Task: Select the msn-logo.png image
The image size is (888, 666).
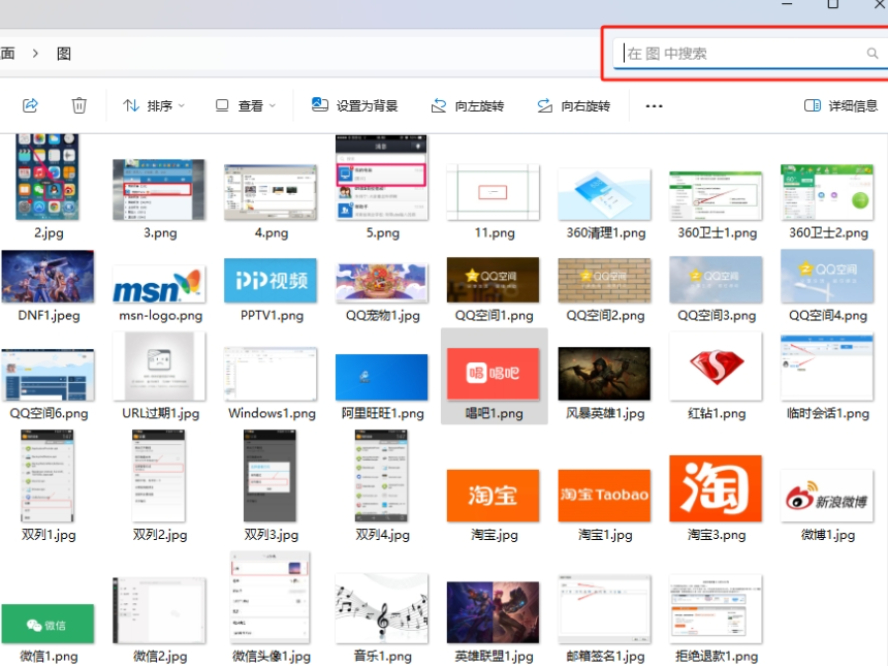Action: click(159, 285)
